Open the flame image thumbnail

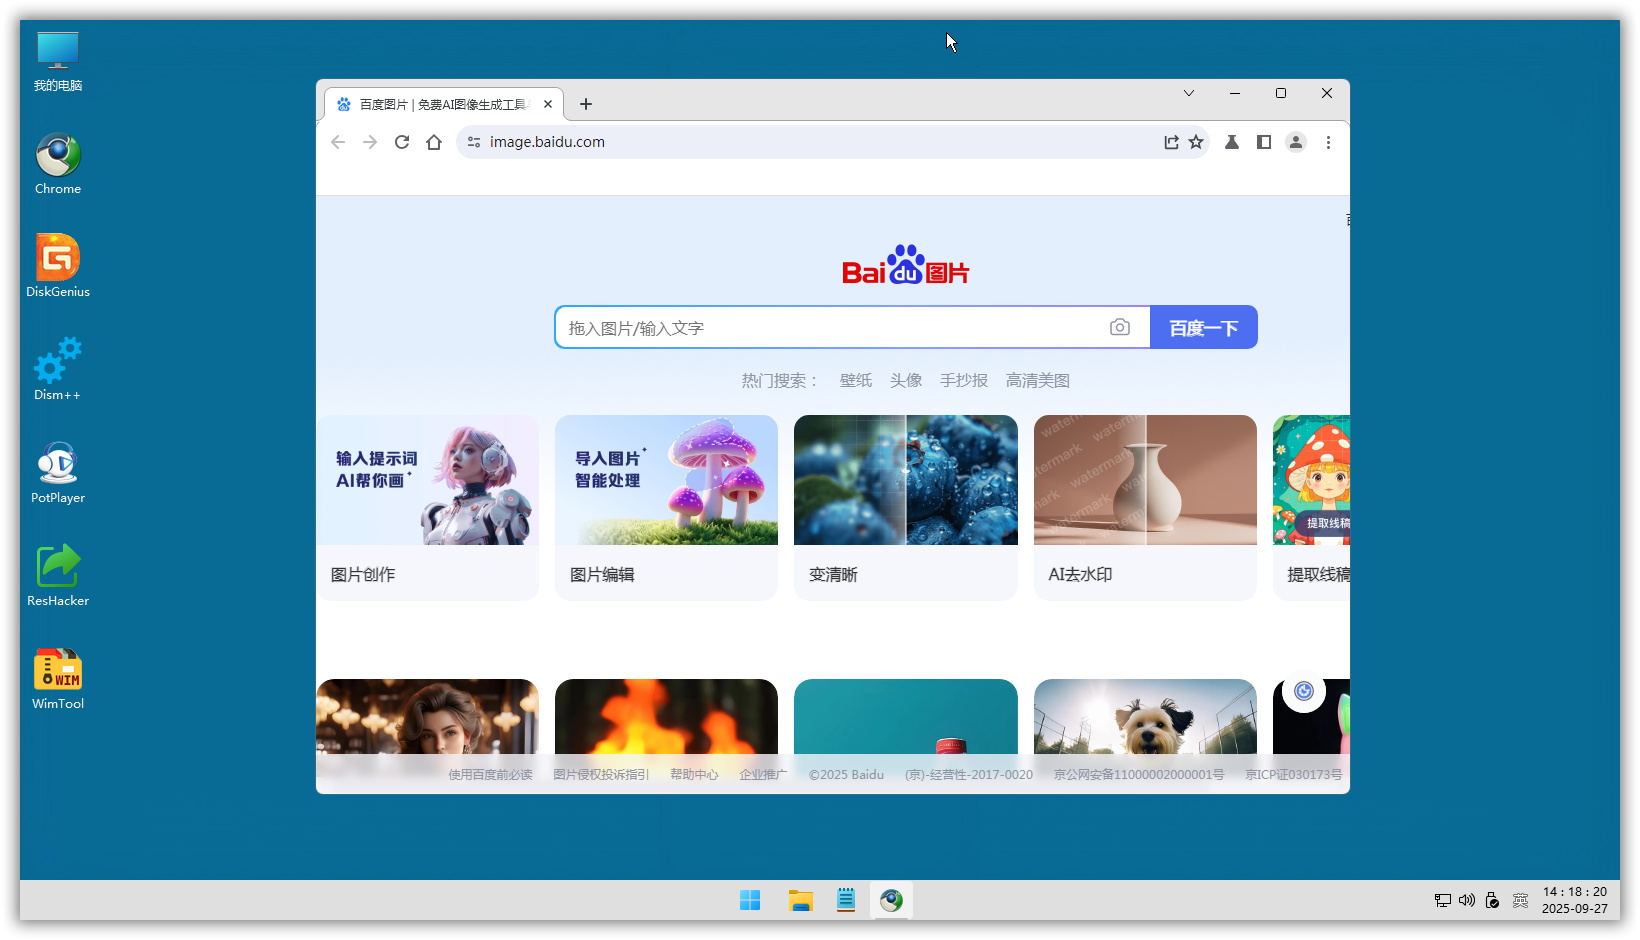click(666, 717)
